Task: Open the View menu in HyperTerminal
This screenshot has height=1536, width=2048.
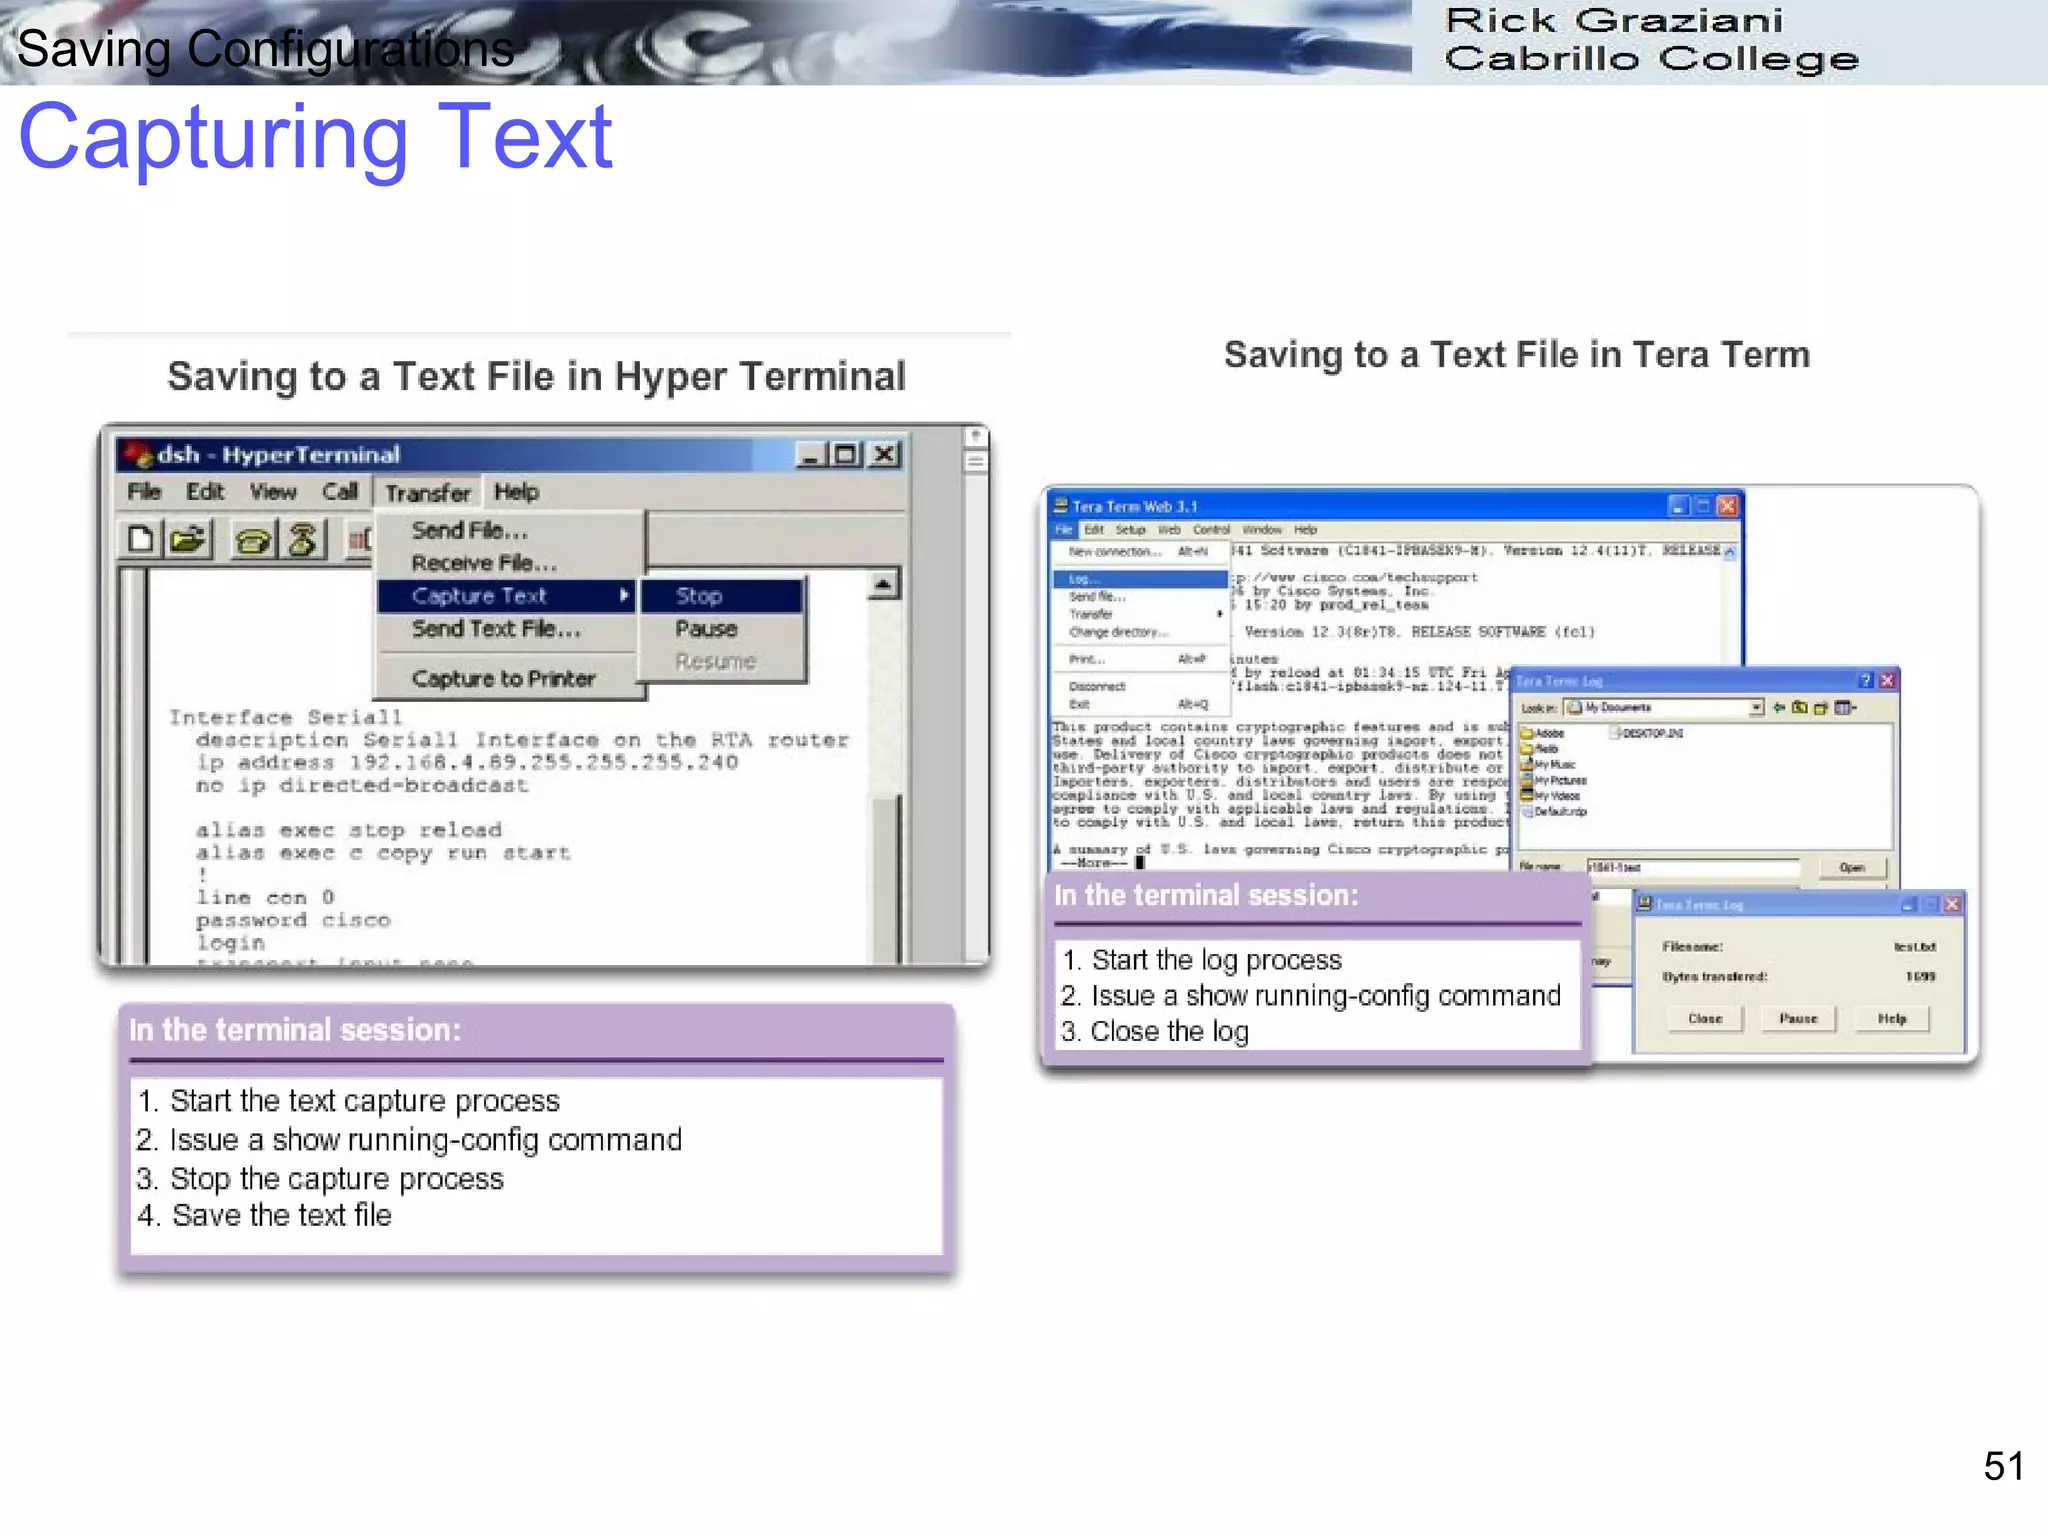Action: [273, 492]
